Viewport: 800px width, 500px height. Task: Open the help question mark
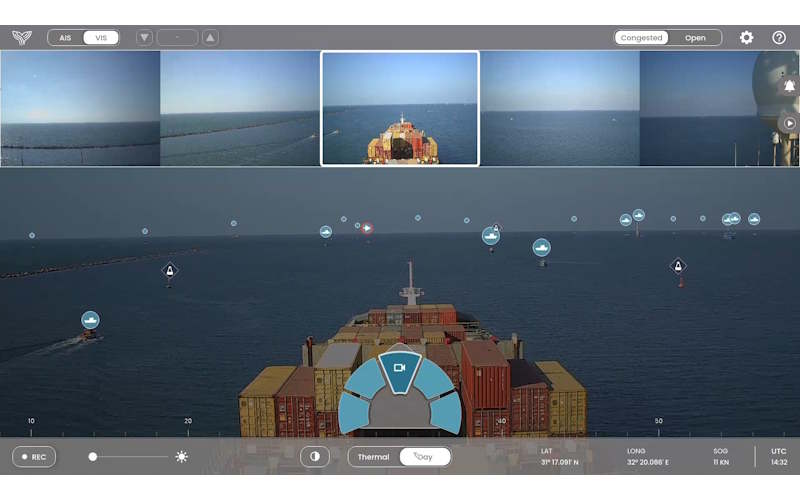(x=779, y=38)
